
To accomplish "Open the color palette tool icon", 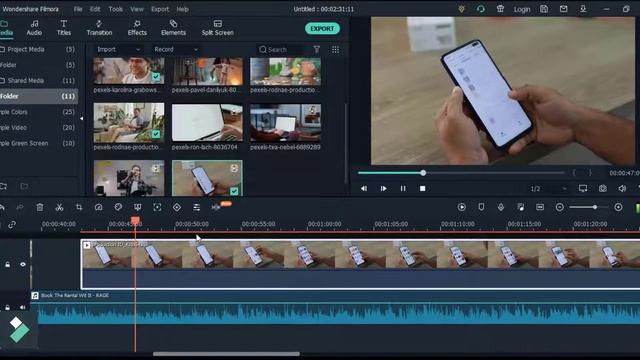I will 118,207.
